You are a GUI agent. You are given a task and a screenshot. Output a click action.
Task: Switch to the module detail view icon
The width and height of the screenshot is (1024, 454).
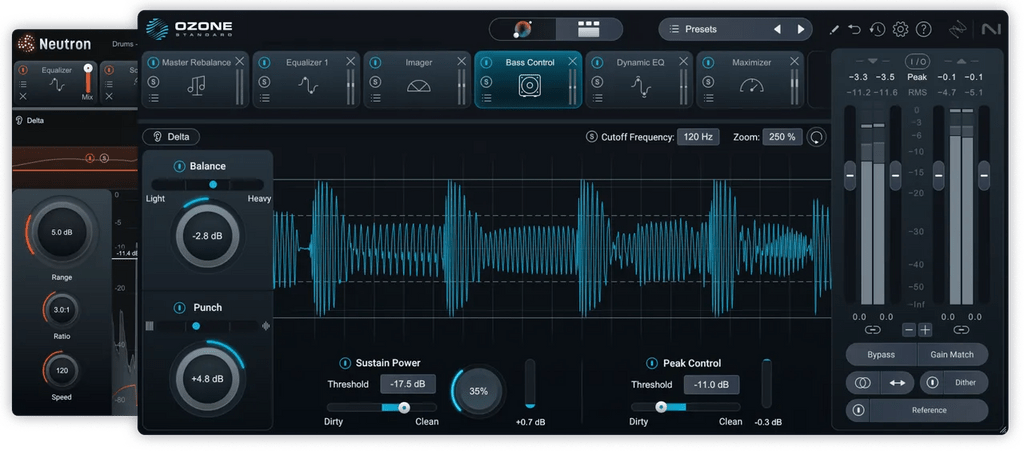click(588, 29)
